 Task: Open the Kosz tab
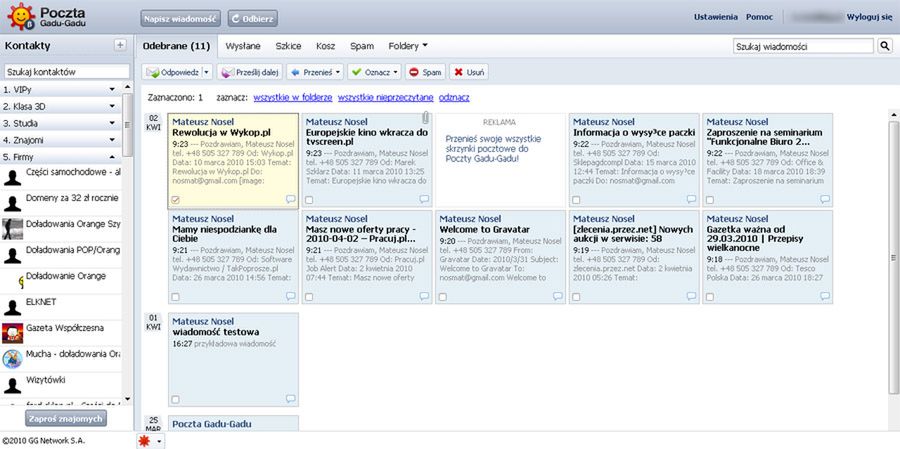pyautogui.click(x=325, y=46)
